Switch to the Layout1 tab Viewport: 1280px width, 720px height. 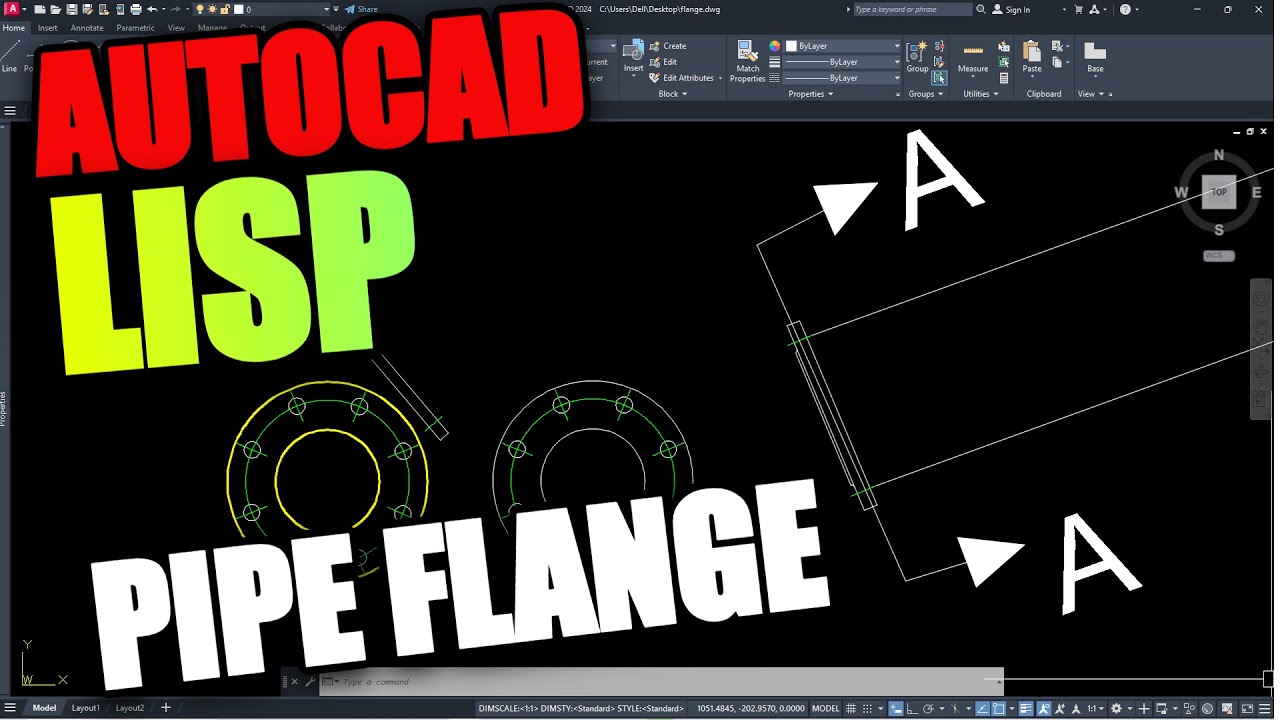click(x=86, y=708)
